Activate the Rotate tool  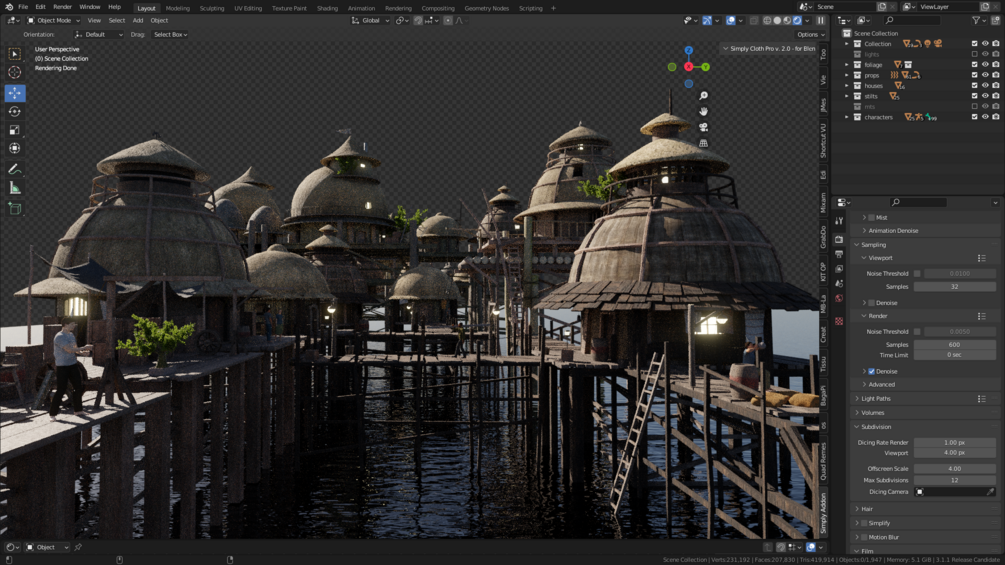[15, 111]
